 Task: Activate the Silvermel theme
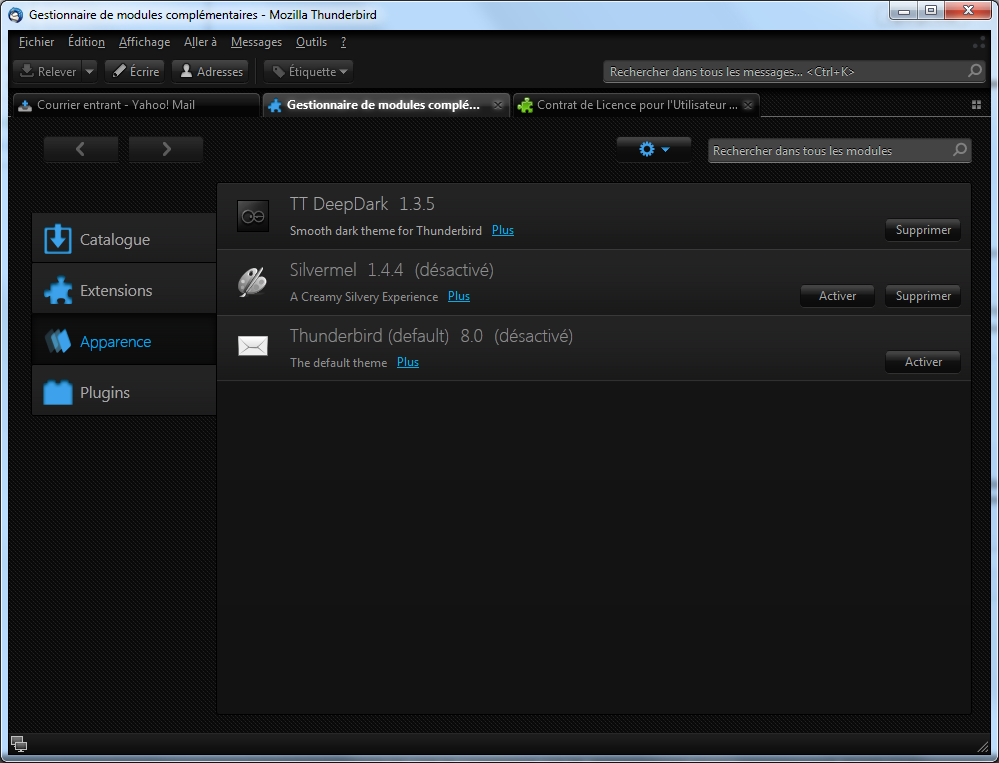[x=837, y=296]
